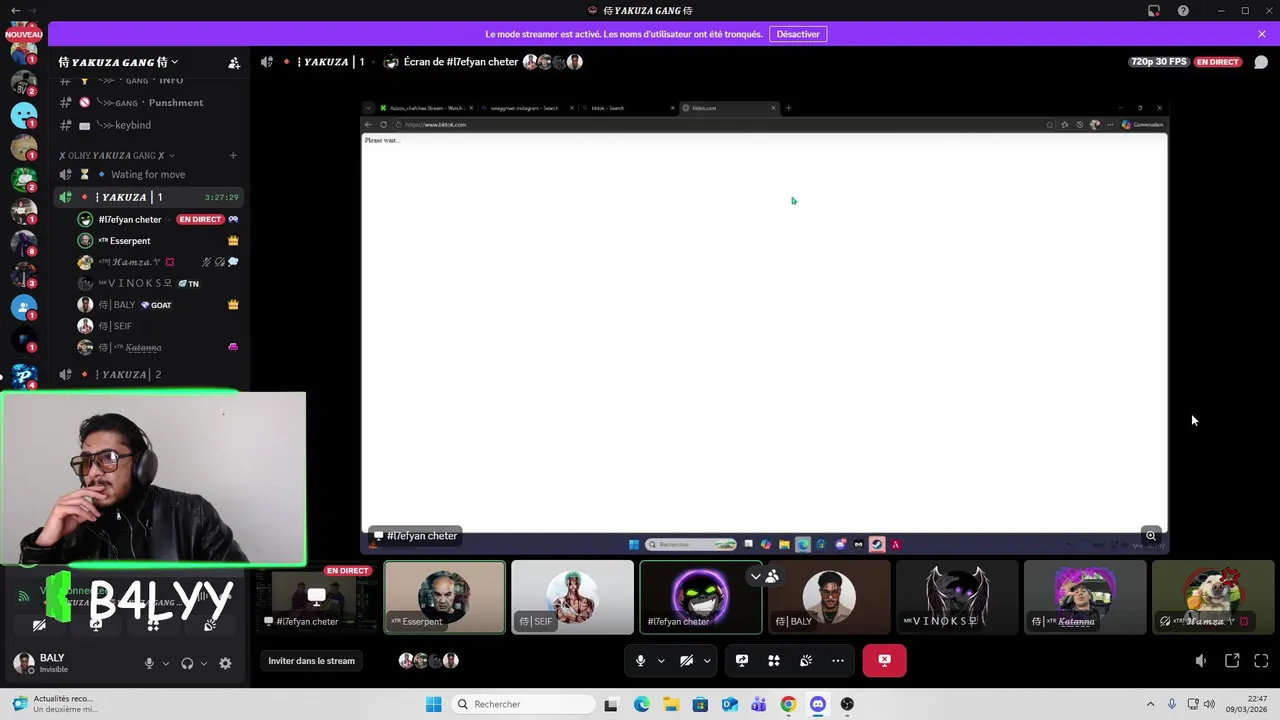
Task: Open the Discord inbox icon at top right
Action: 1154,11
